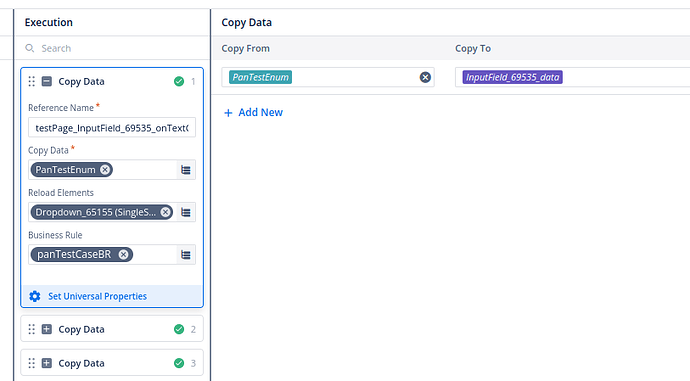Remove the PanTestEnum chip in Copy Data field
The width and height of the screenshot is (690, 381).
105,170
